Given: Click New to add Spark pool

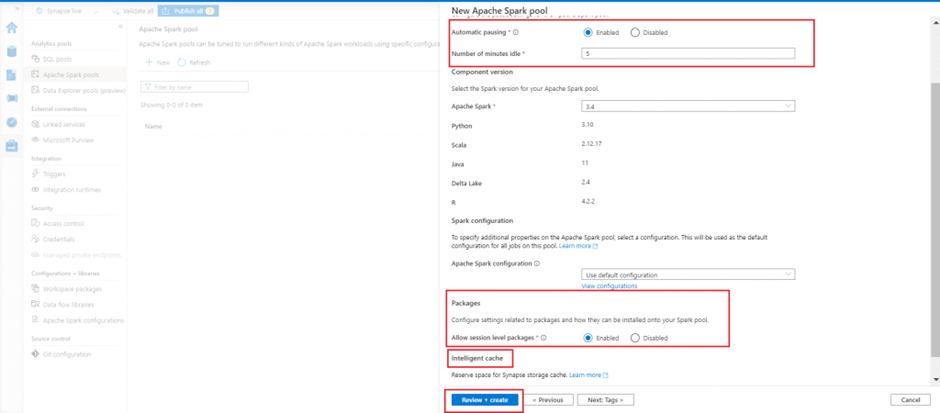Looking at the screenshot, I should (x=158, y=62).
